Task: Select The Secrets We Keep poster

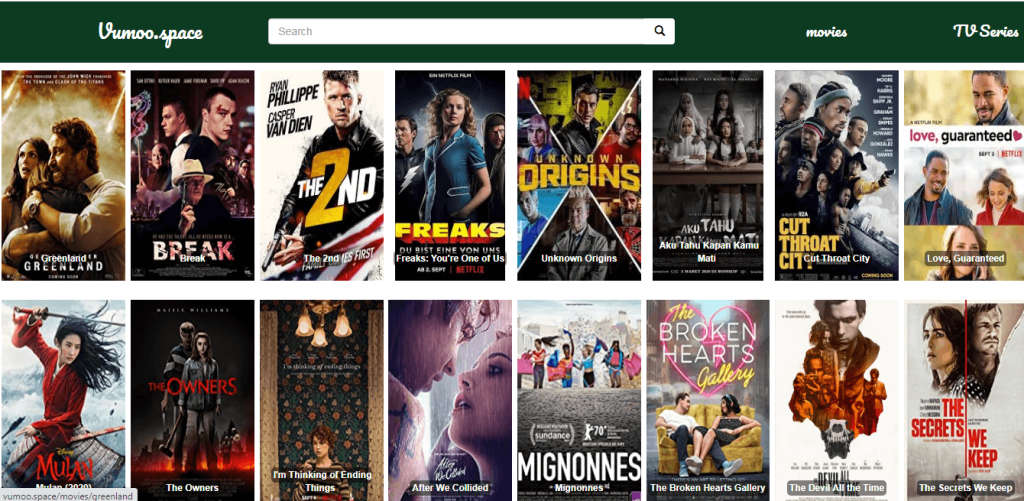Action: [964, 400]
